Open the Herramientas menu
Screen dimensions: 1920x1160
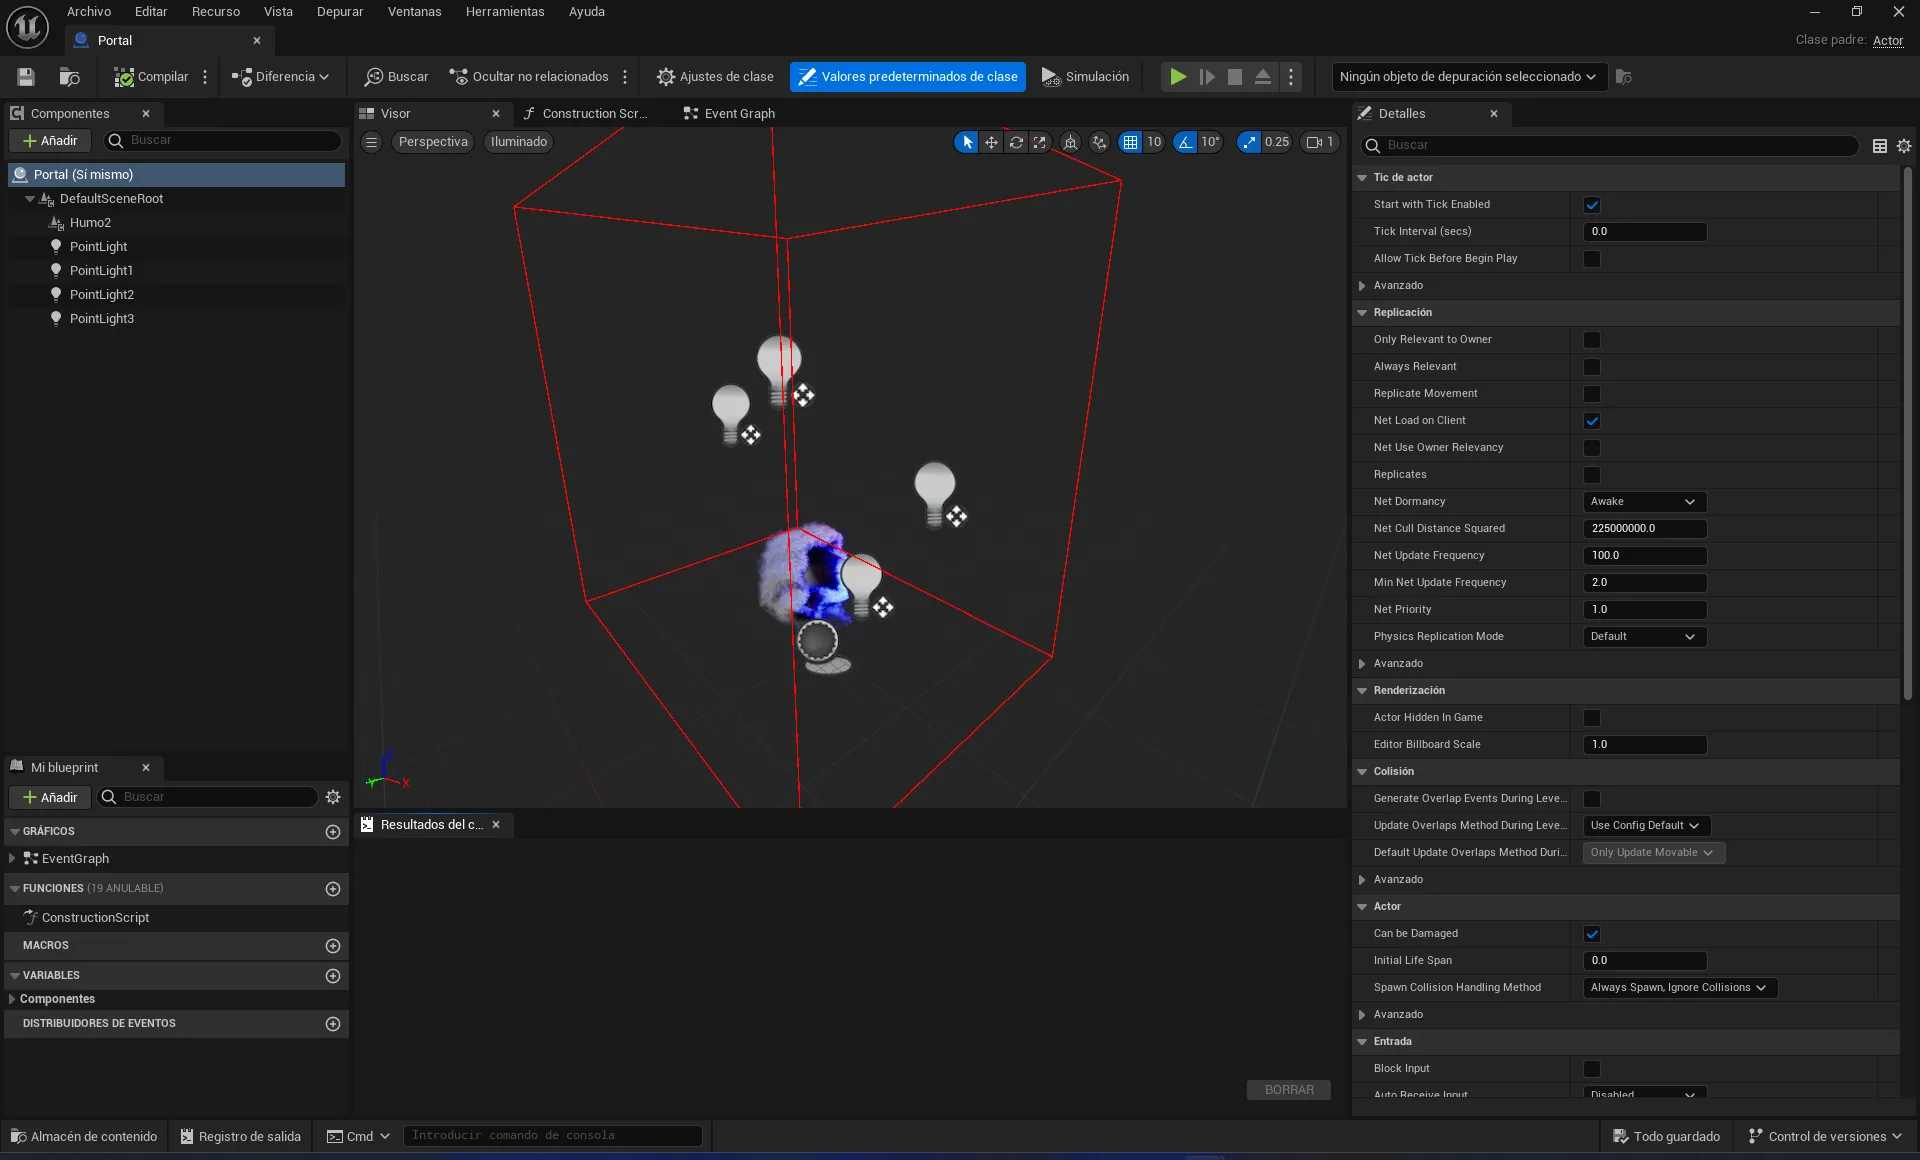pos(505,12)
